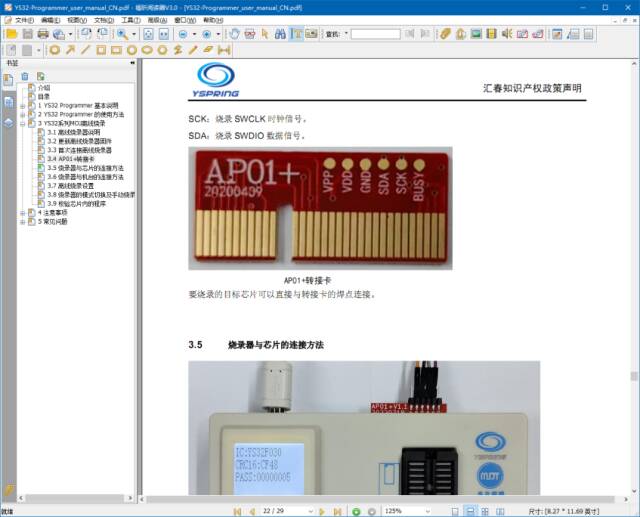Select the line drawing tool
Viewport: 640px width, 517px height.
[x=85, y=50]
